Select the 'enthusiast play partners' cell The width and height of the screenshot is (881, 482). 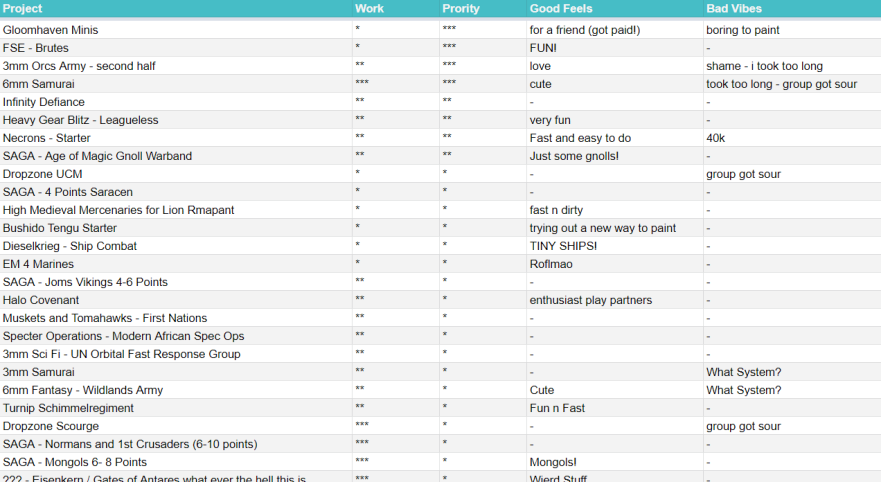click(x=590, y=300)
